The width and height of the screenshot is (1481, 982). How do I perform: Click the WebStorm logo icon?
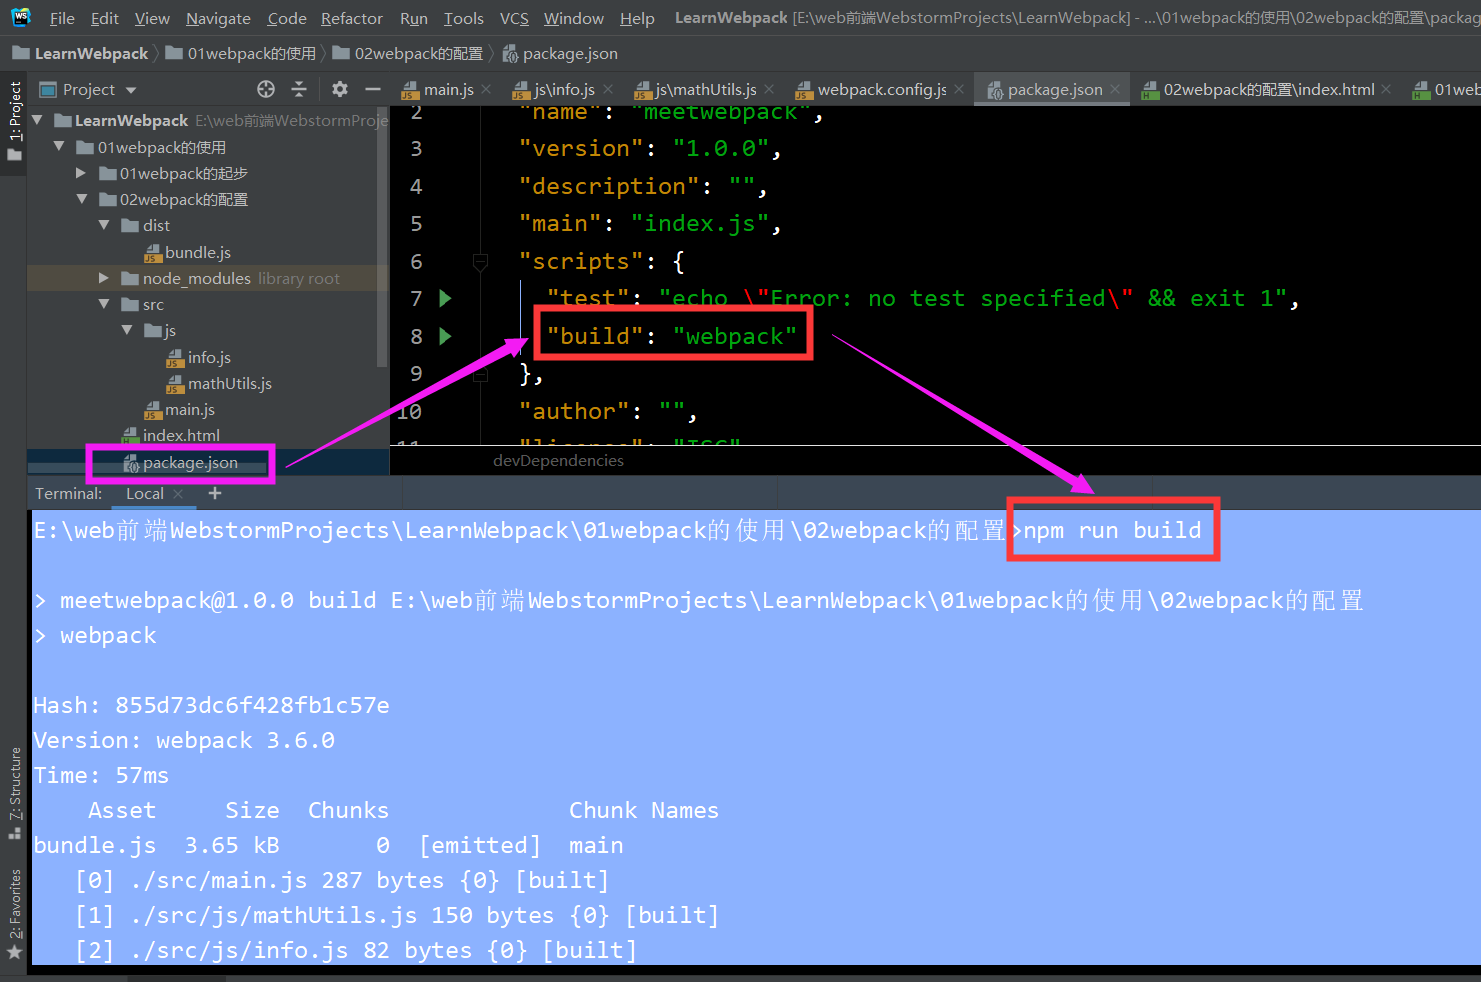21,17
